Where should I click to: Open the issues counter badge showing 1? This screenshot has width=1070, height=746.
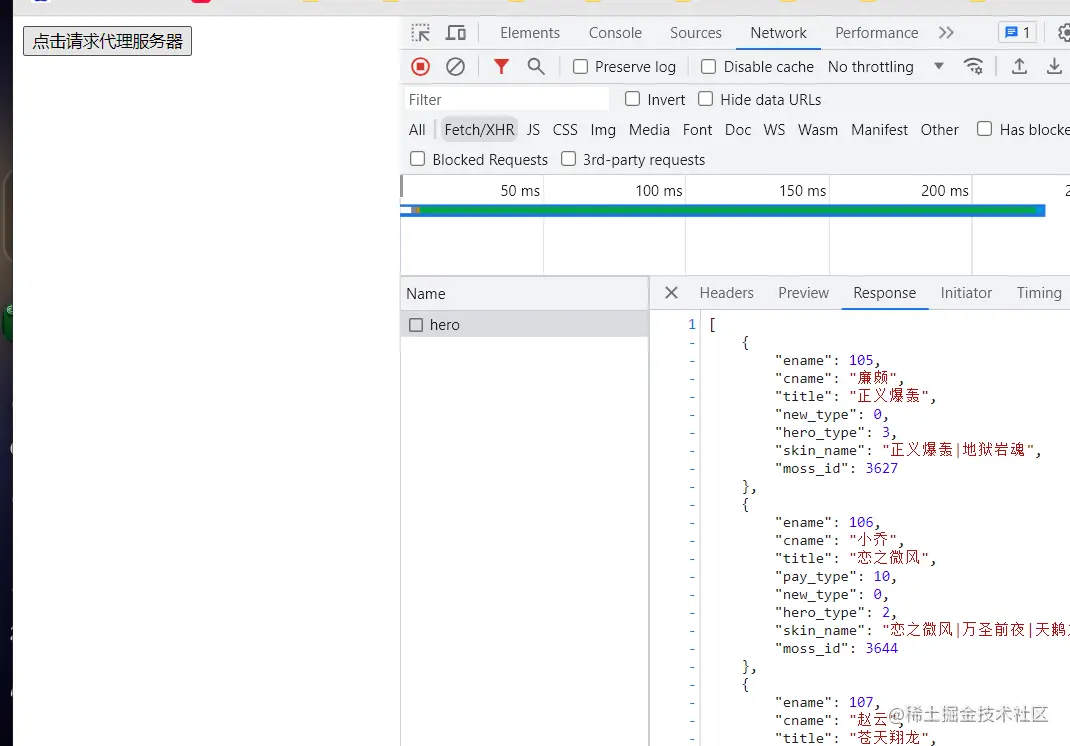pyautogui.click(x=1017, y=32)
